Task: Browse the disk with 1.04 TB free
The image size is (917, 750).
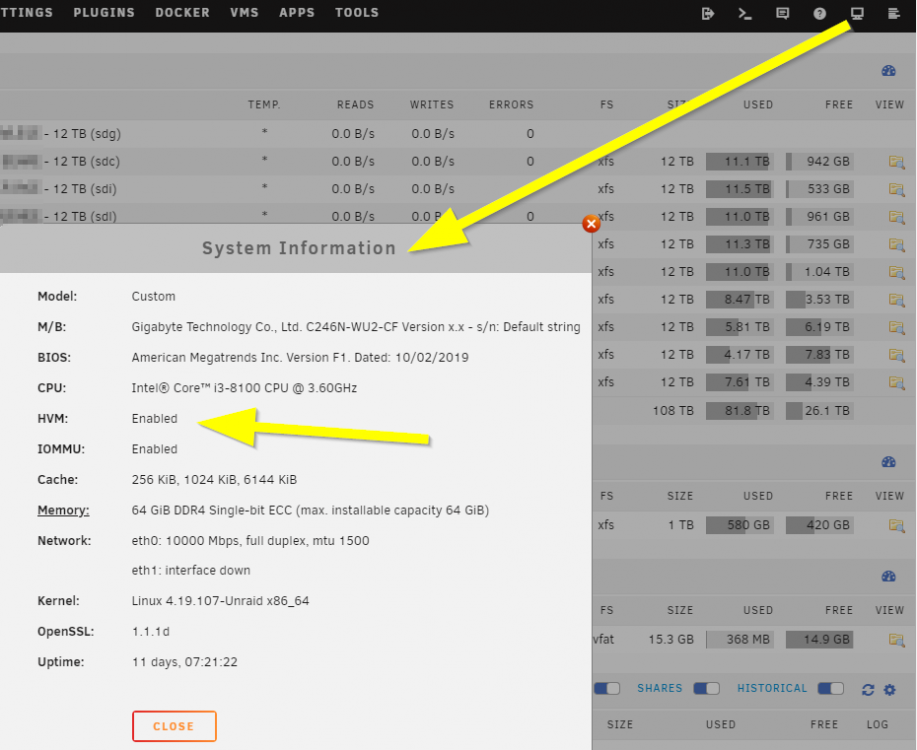Action: click(x=897, y=272)
